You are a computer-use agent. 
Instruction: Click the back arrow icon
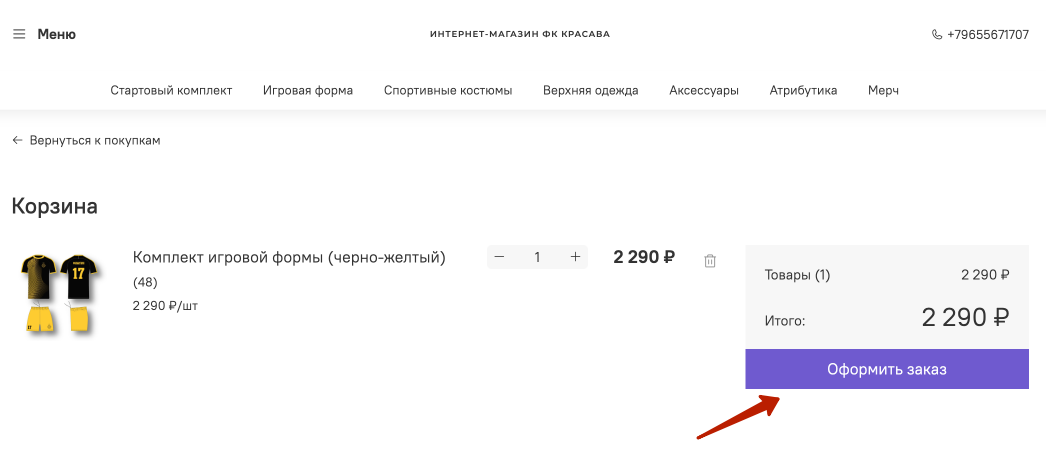17,141
